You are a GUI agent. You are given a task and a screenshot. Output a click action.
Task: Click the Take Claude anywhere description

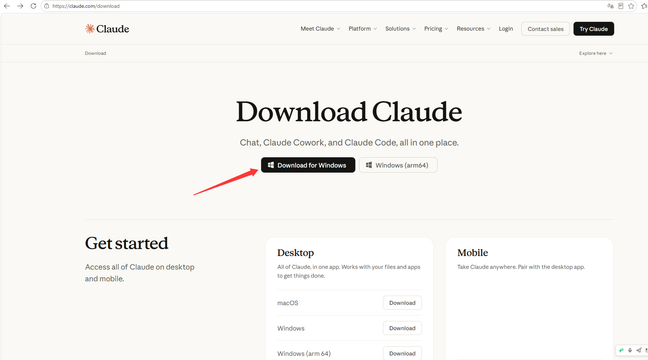(521, 267)
